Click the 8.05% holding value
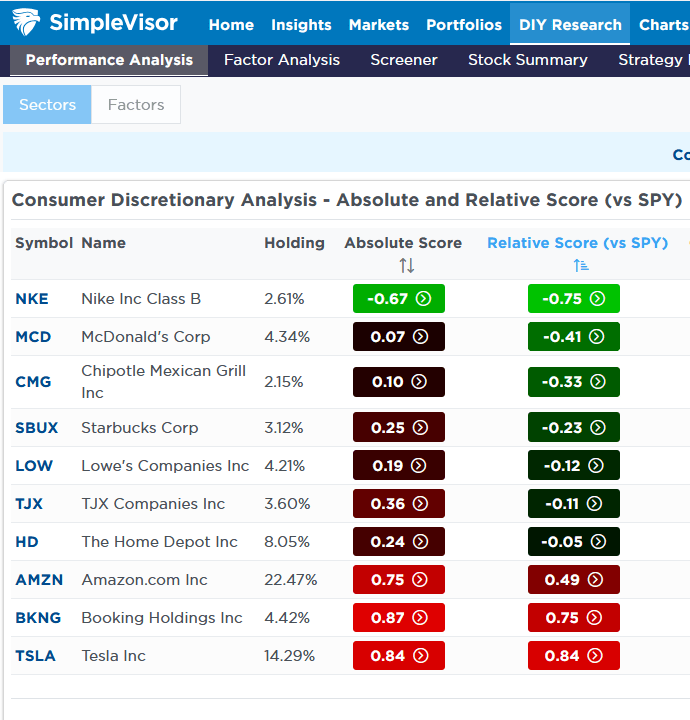The width and height of the screenshot is (690, 720). click(x=287, y=542)
